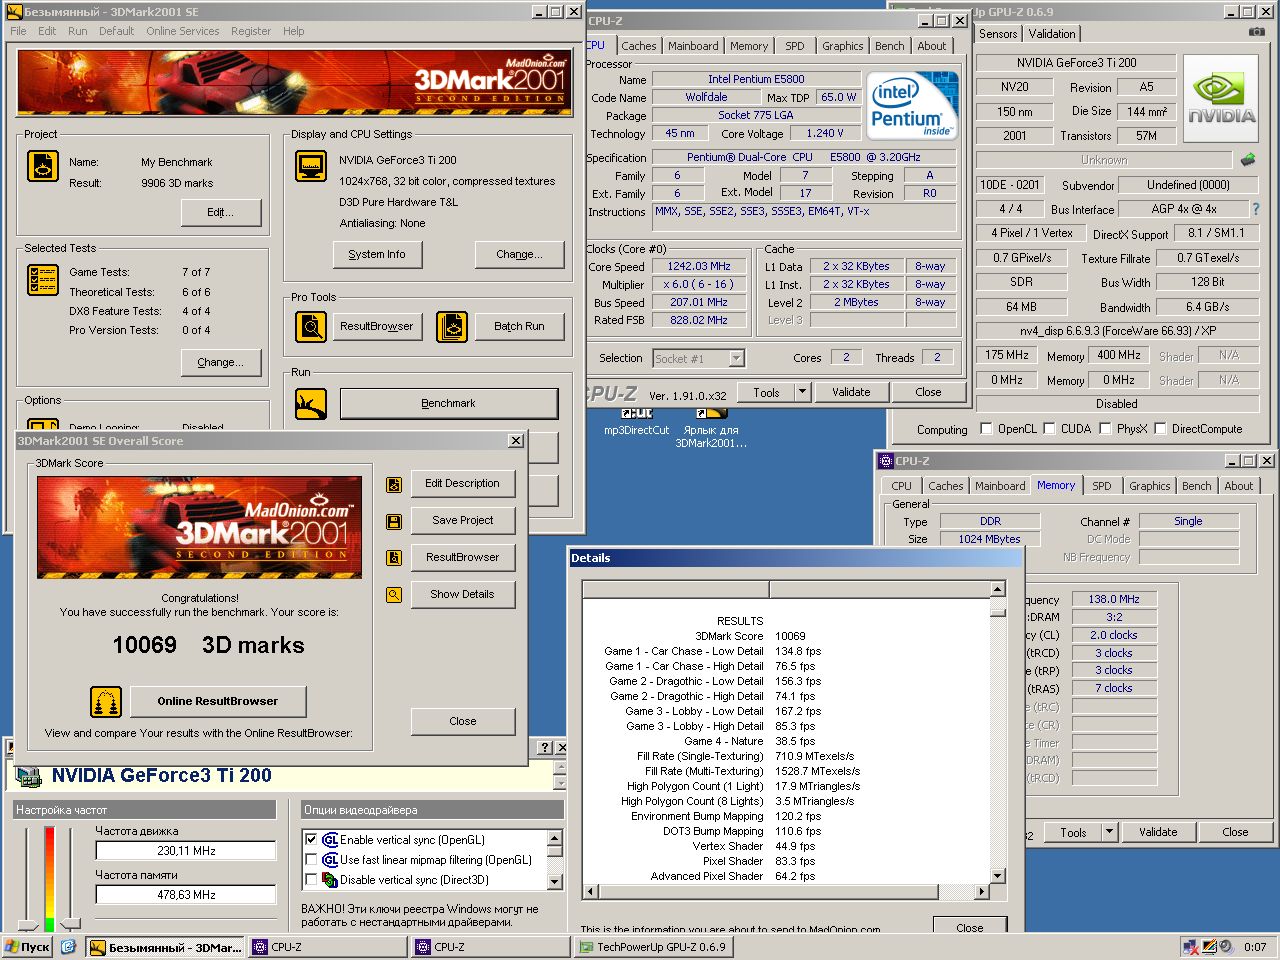The height and width of the screenshot is (960, 1280).
Task: Click driver options list scroll down arrow
Action: pyautogui.click(x=554, y=881)
